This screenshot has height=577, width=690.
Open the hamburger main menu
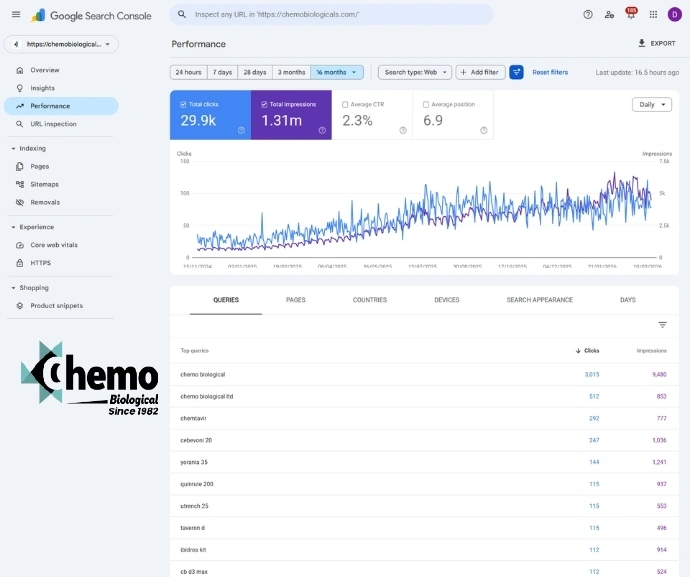pyautogui.click(x=16, y=15)
